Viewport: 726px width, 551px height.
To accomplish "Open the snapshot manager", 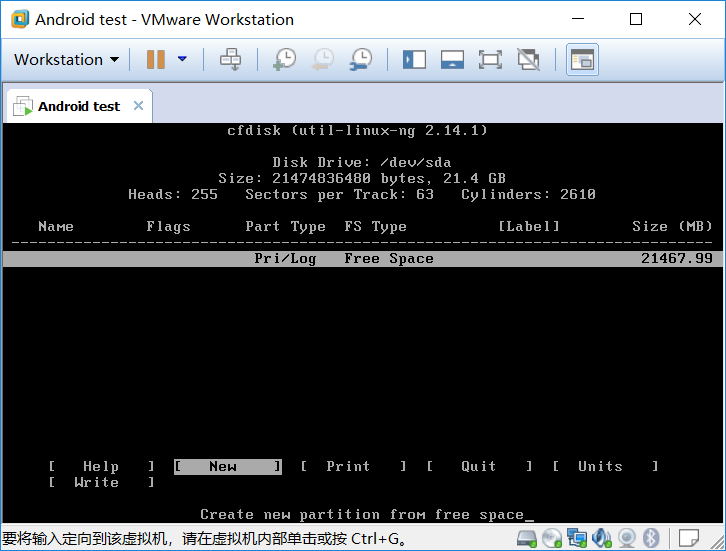I will click(361, 60).
